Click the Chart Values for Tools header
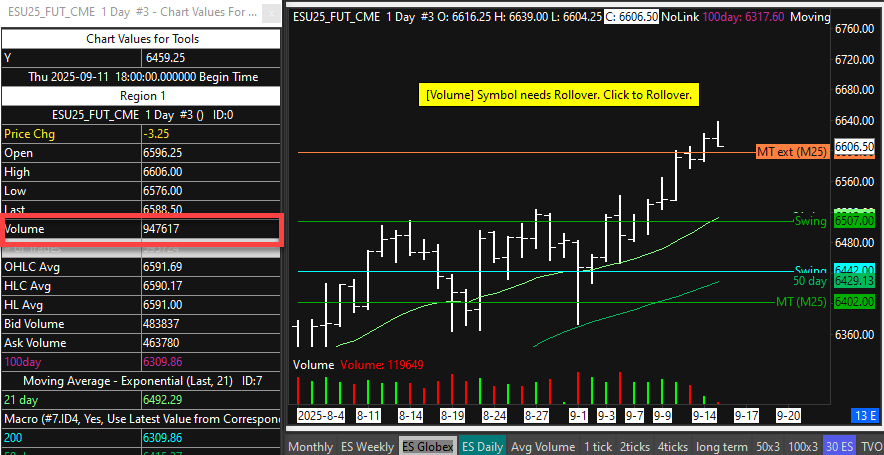 141,39
